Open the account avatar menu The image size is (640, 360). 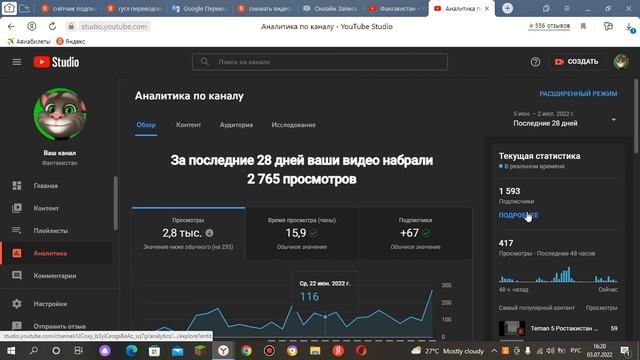click(x=621, y=62)
